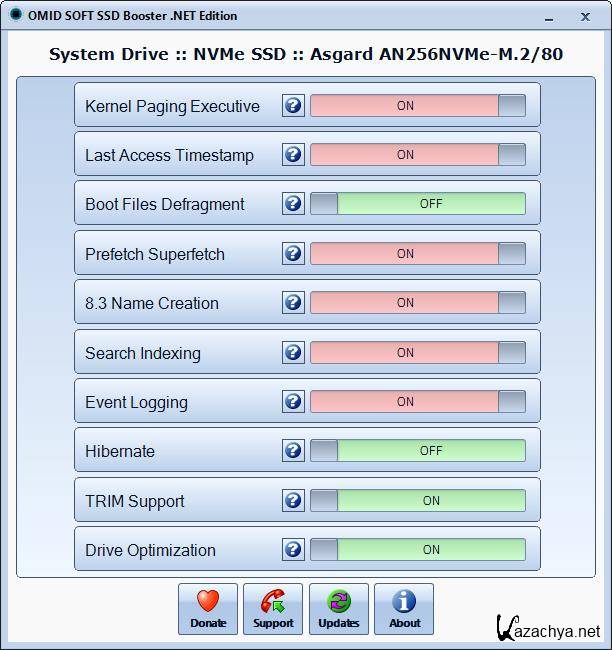Image resolution: width=612 pixels, height=650 pixels.
Task: Open the Support button
Action: tap(273, 609)
